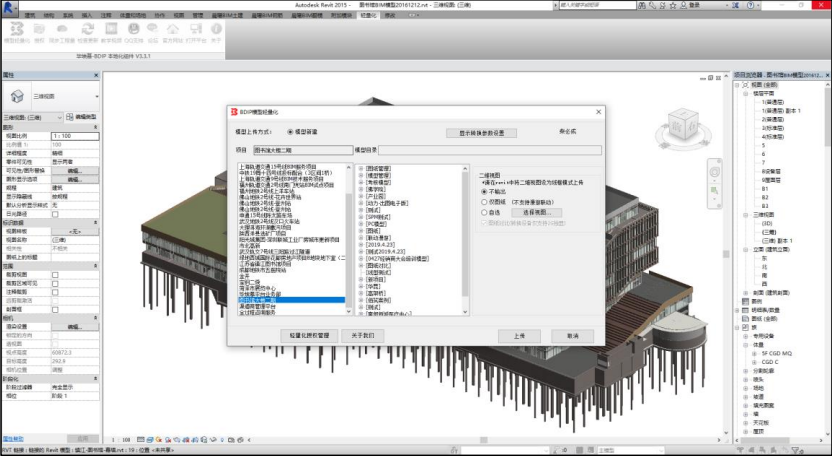This screenshot has height=456, width=832.
Task: Open the 体量和场地 ribbon tab
Action: point(133,15)
